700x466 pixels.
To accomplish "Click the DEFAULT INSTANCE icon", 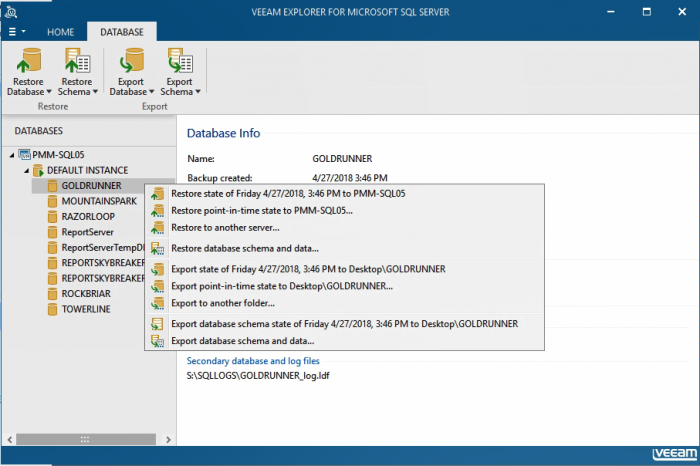I will point(38,170).
